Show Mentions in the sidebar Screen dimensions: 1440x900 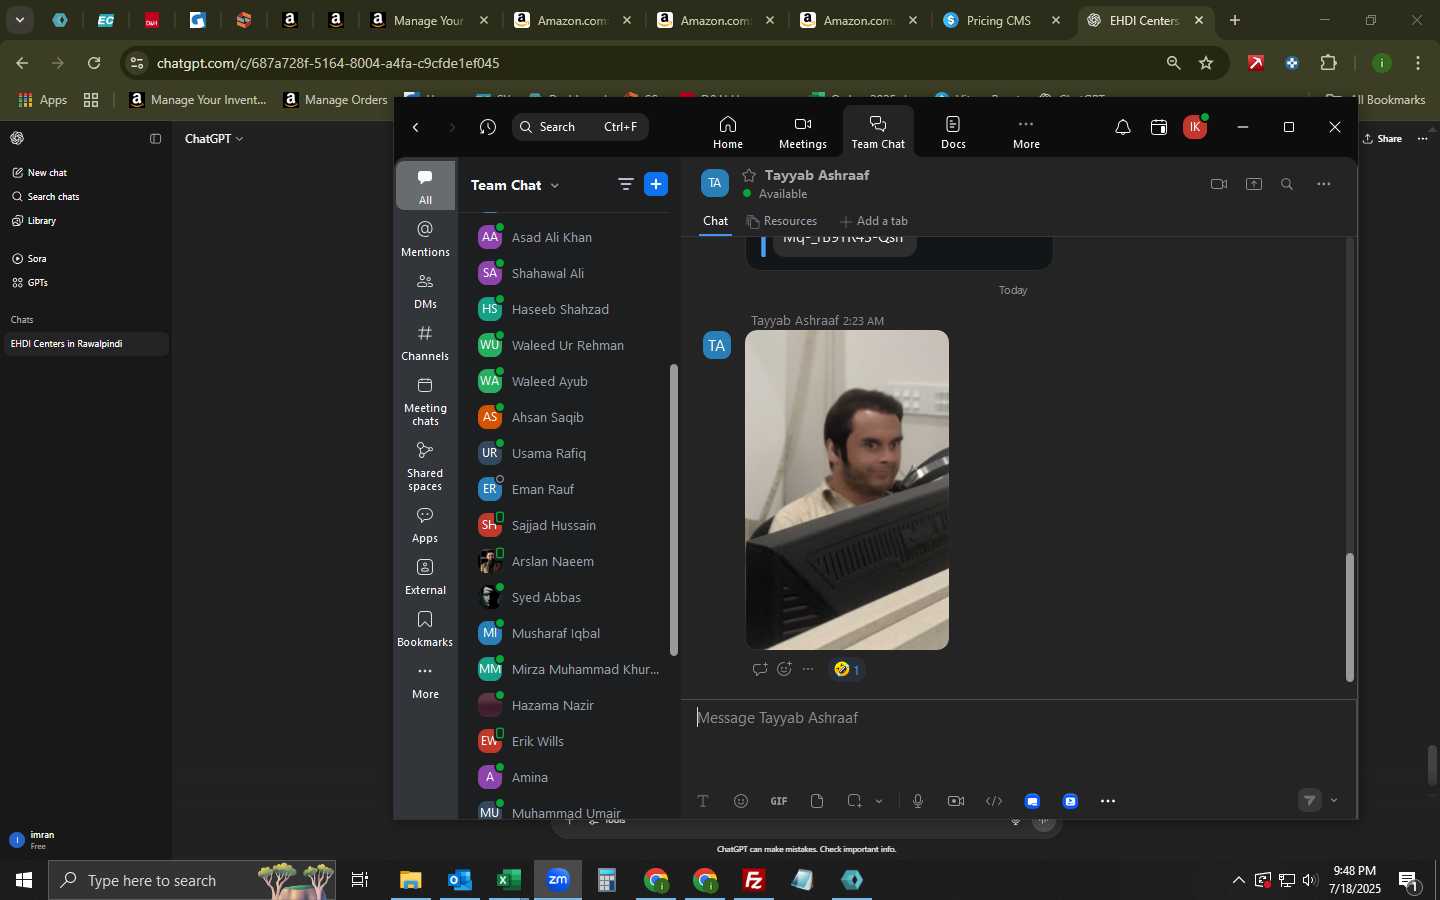coord(425,239)
